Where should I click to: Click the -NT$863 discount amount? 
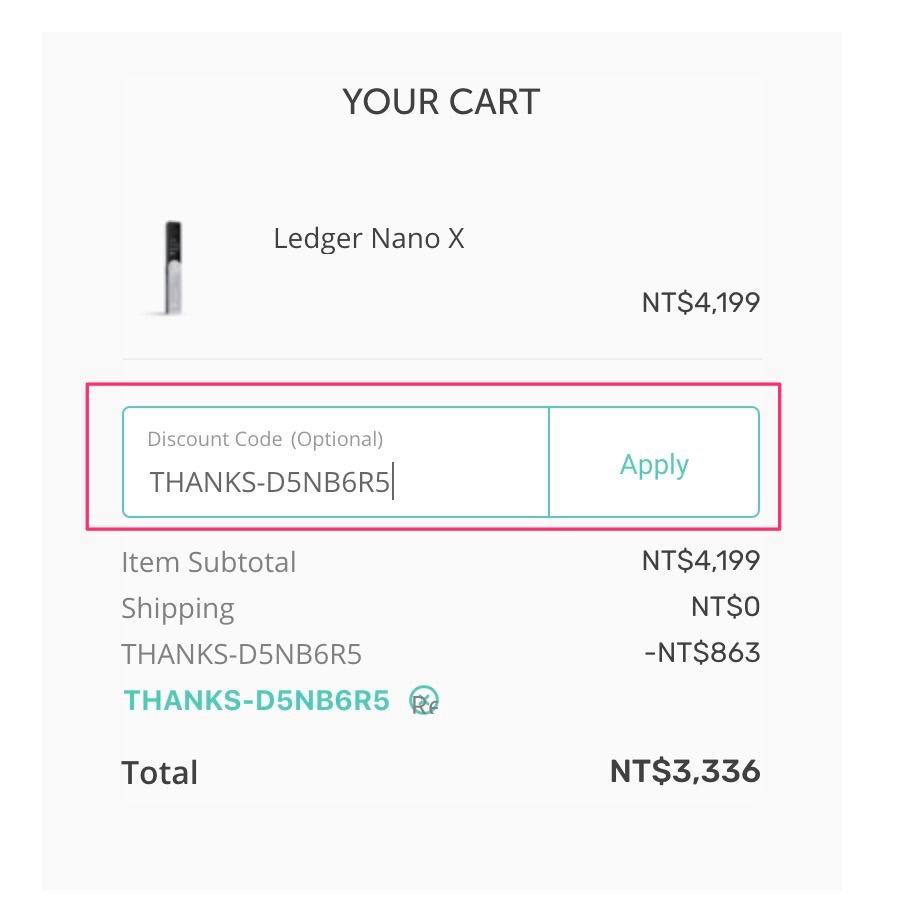pos(702,653)
